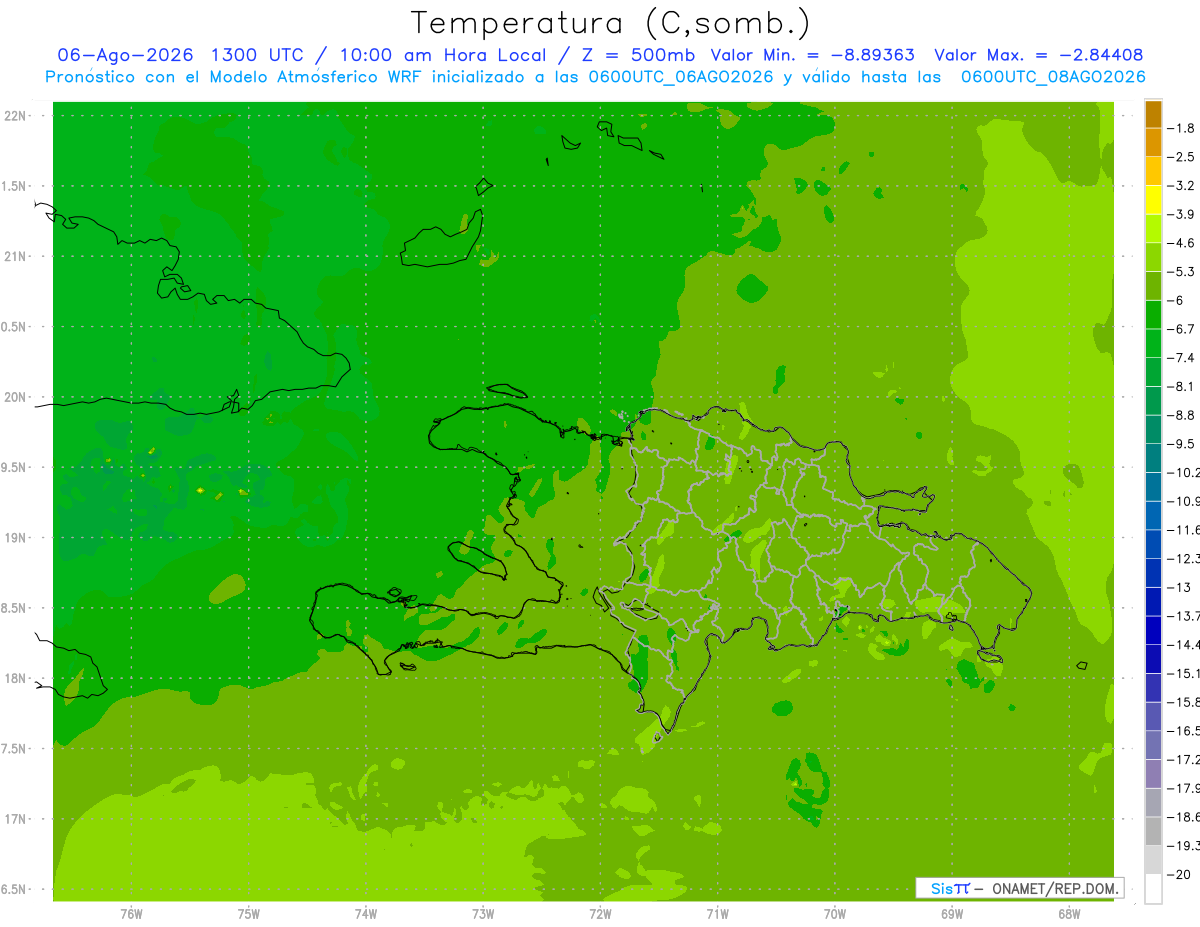Click the 'Valor Max. = -2.84408' value

(x=1039, y=55)
